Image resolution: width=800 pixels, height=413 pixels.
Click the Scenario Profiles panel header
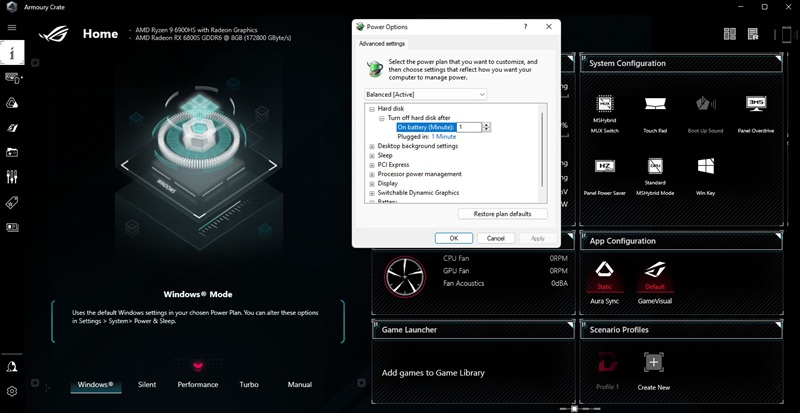(681, 330)
